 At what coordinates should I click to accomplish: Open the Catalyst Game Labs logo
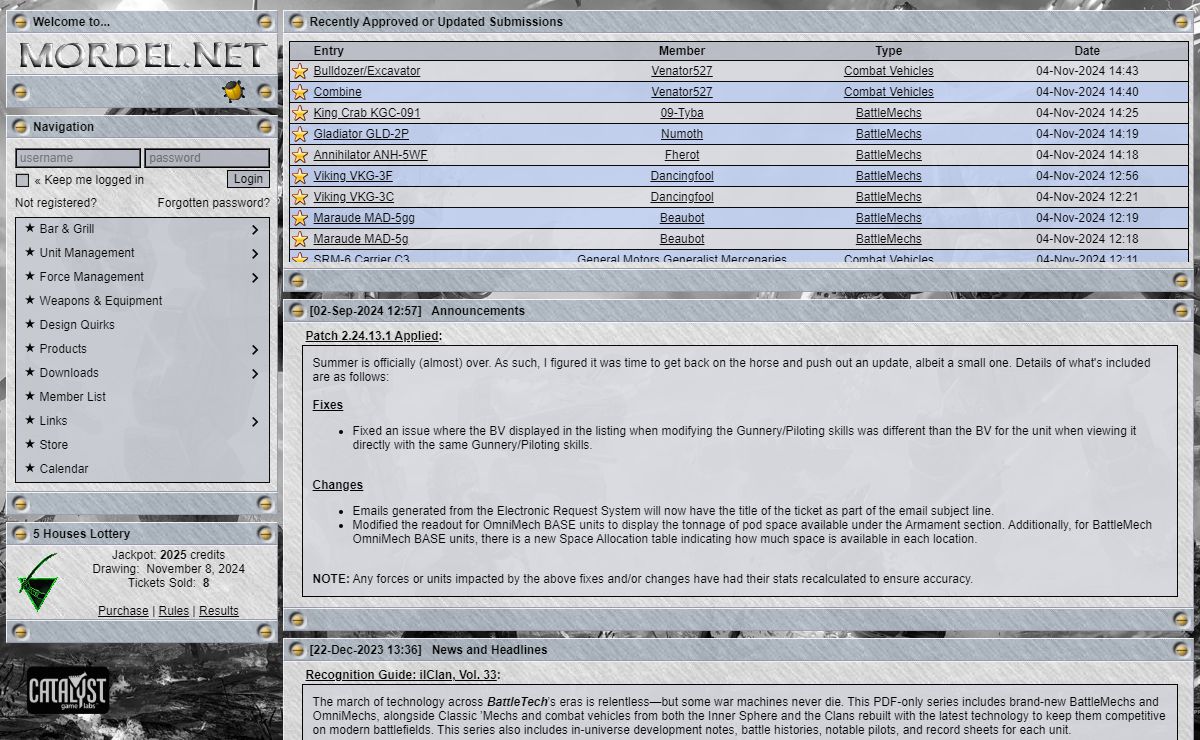coord(67,691)
